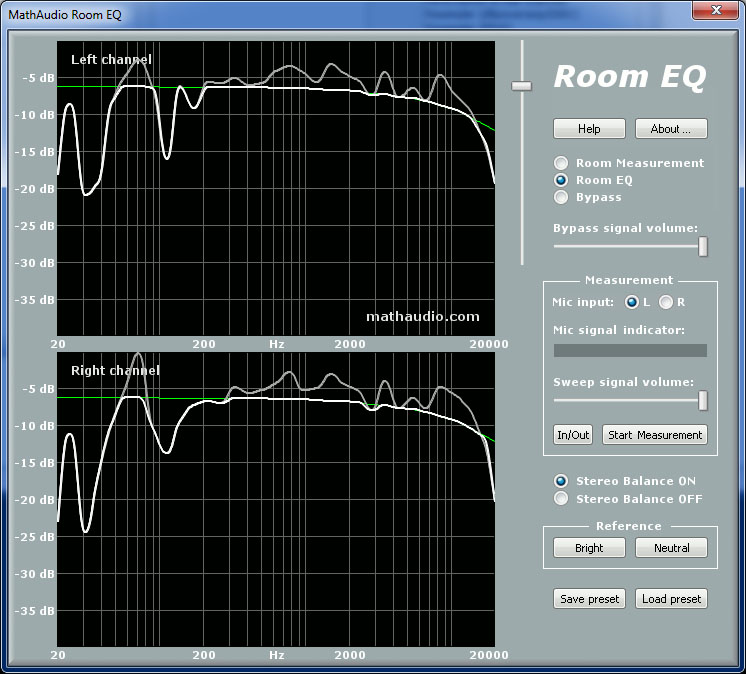Click the Reference group heading
This screenshot has height=674, width=746.
628,526
